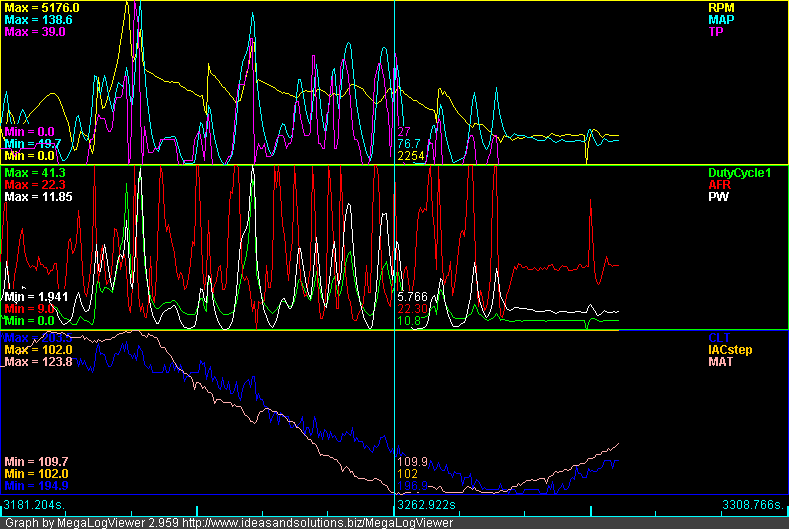Select the Min = 109.7 MAT value
This screenshot has width=789, height=529.
click(x=36, y=461)
